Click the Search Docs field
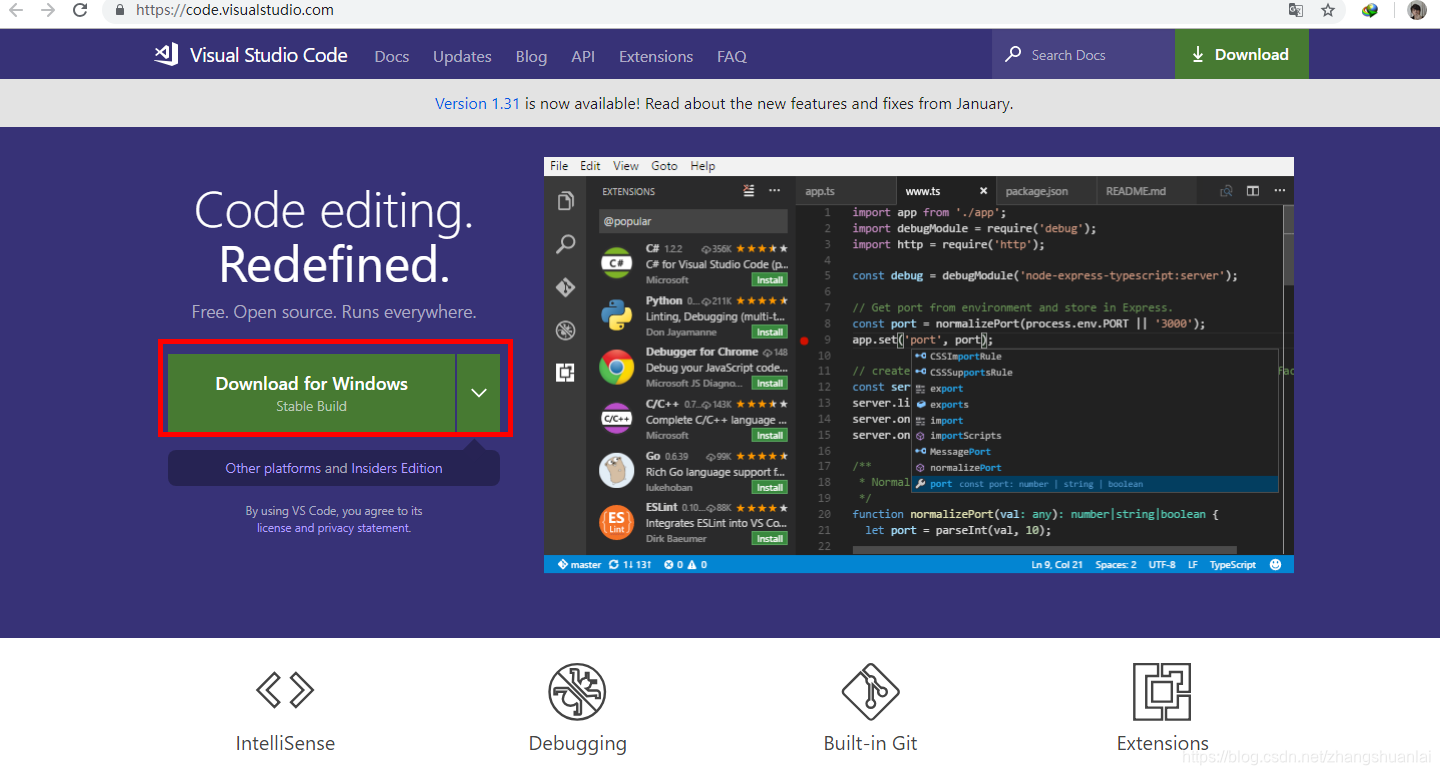 click(x=1083, y=54)
